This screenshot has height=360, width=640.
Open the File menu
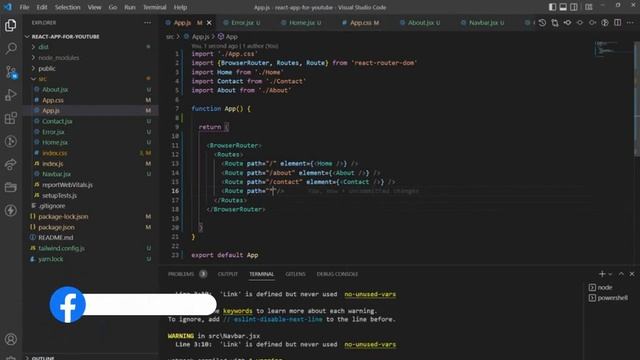point(24,7)
